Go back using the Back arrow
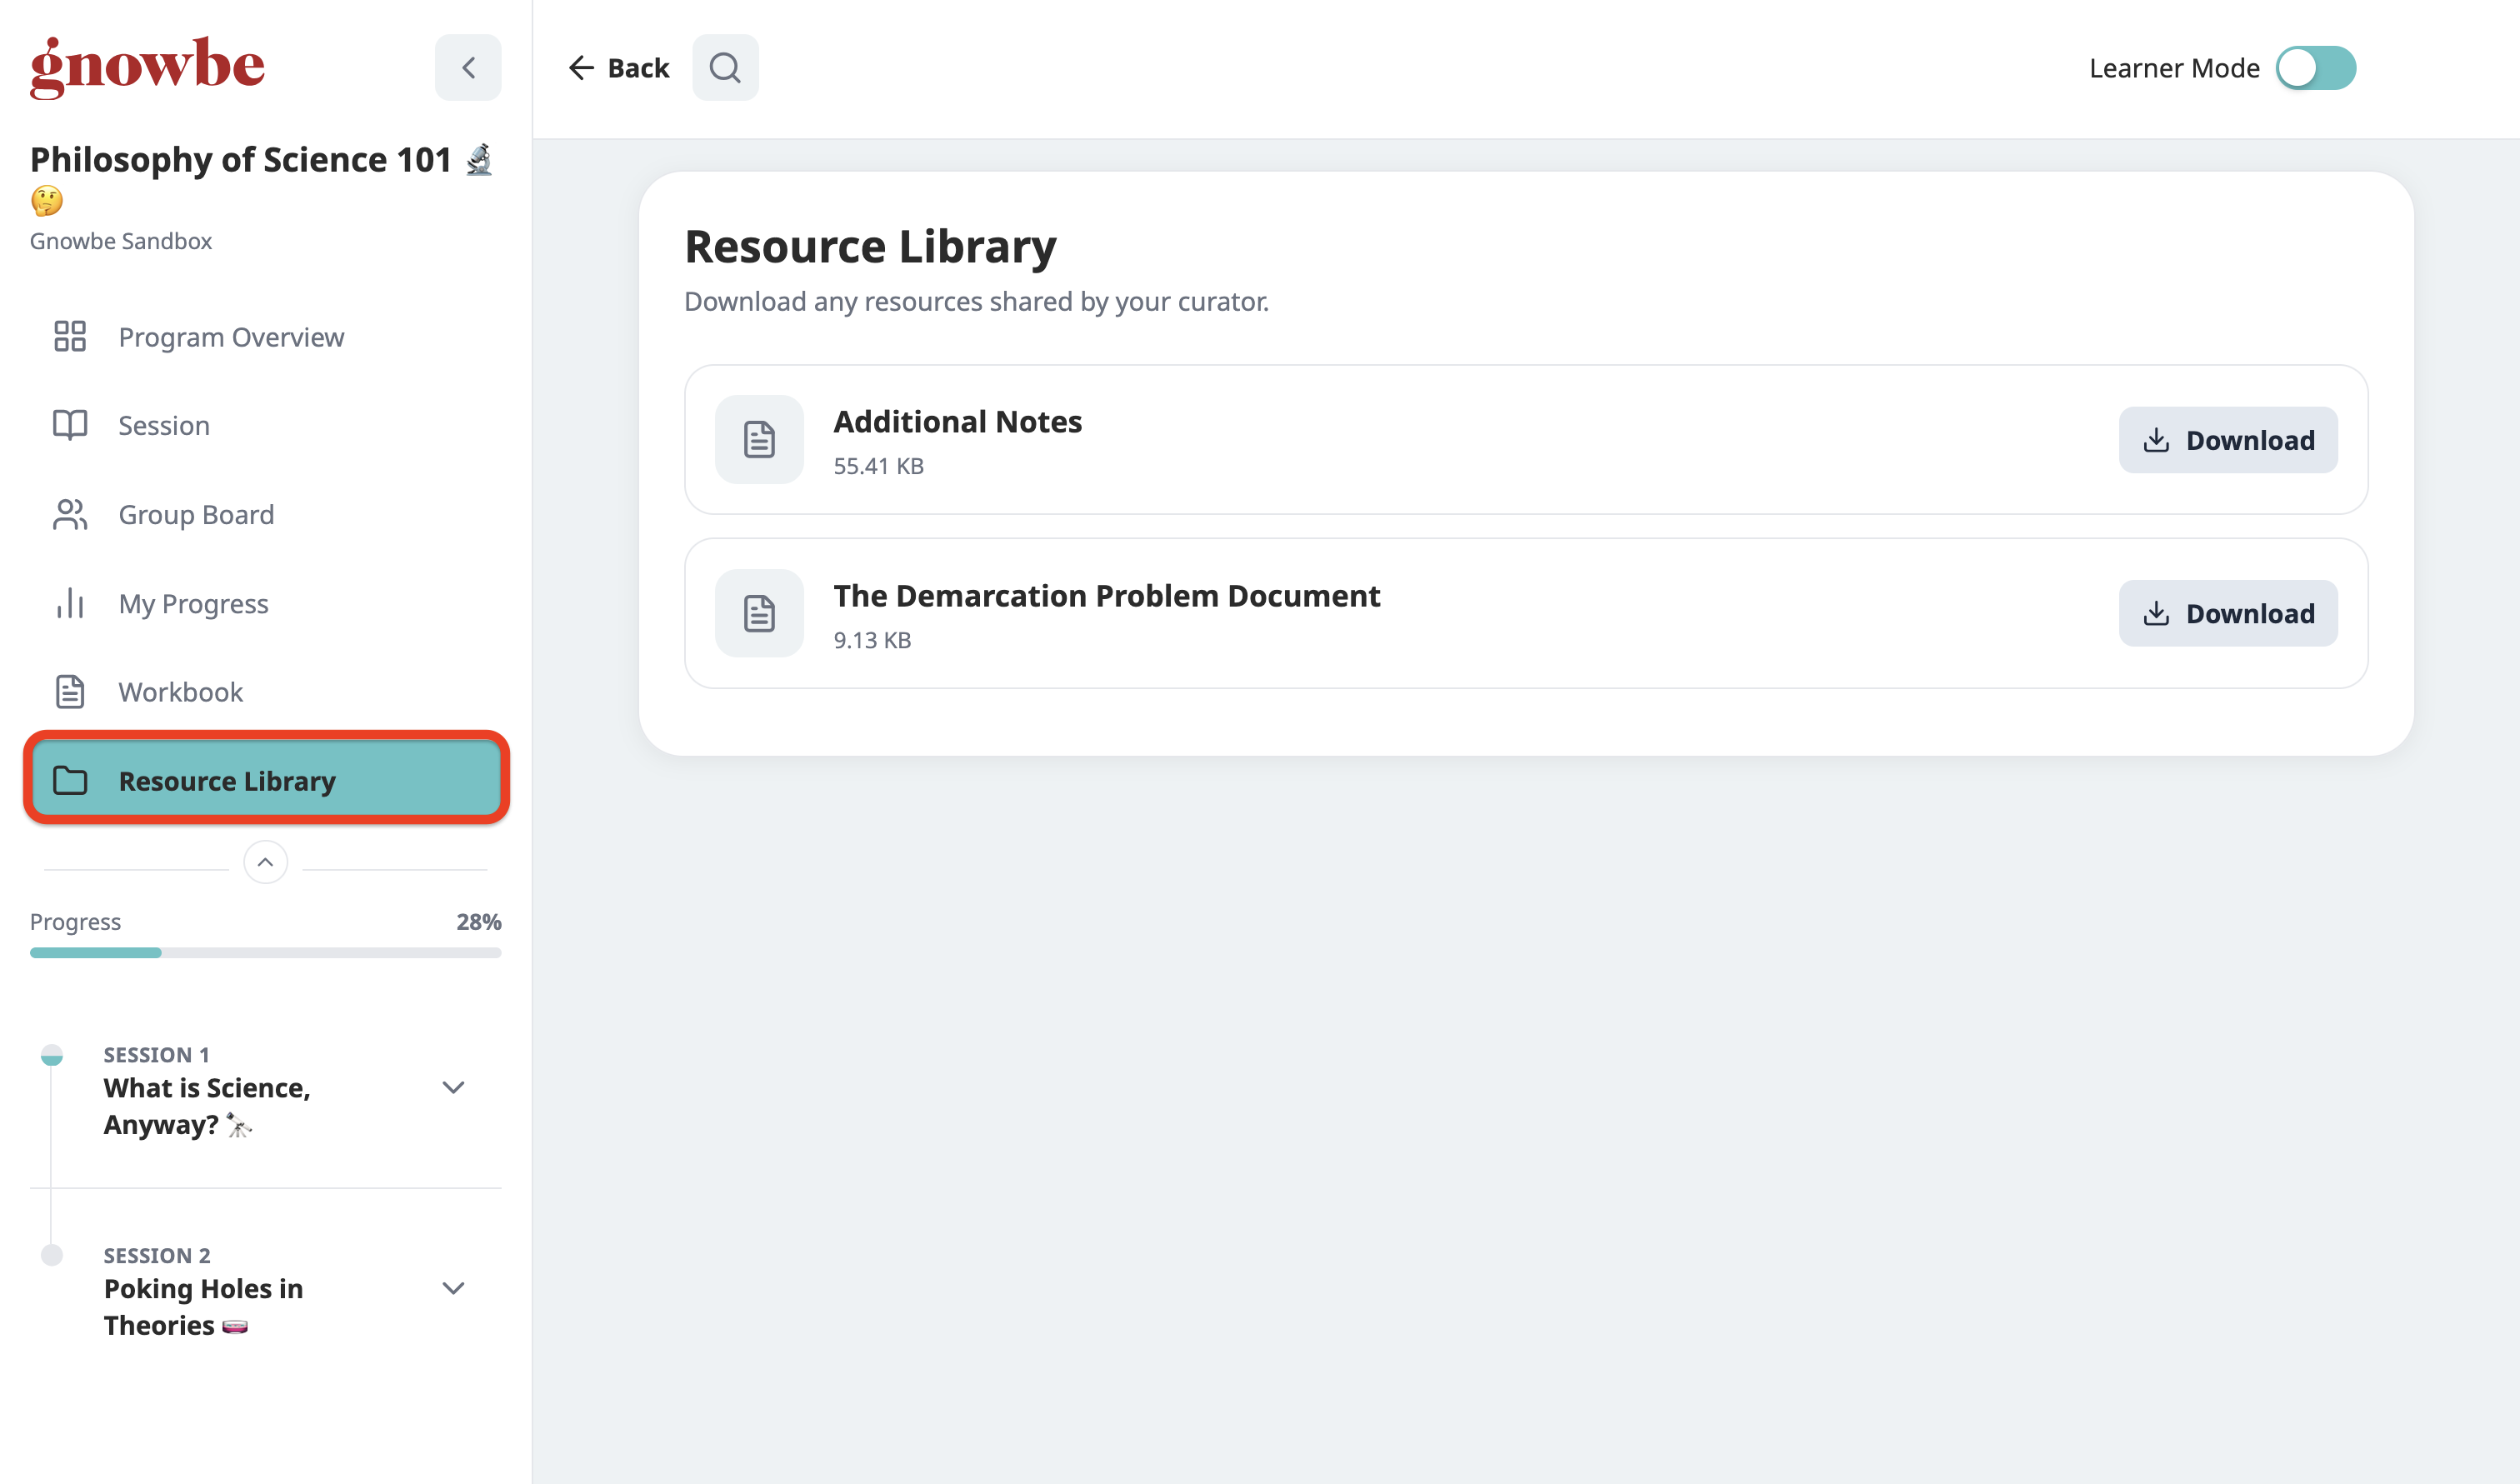This screenshot has width=2520, height=1484. (619, 67)
